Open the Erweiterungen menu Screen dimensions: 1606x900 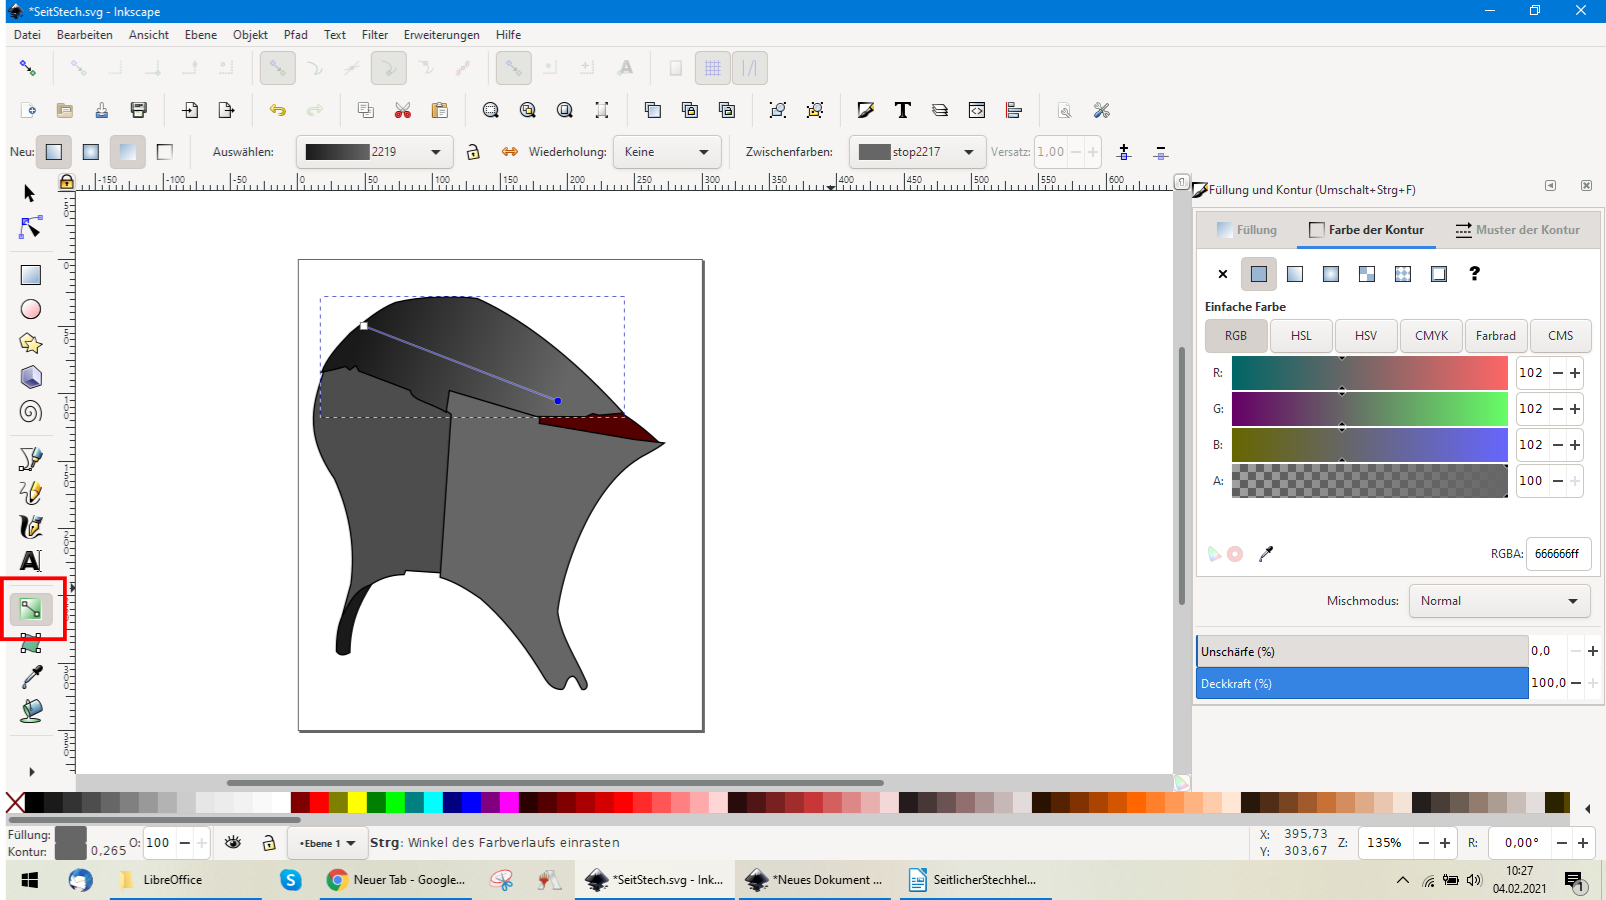point(441,35)
